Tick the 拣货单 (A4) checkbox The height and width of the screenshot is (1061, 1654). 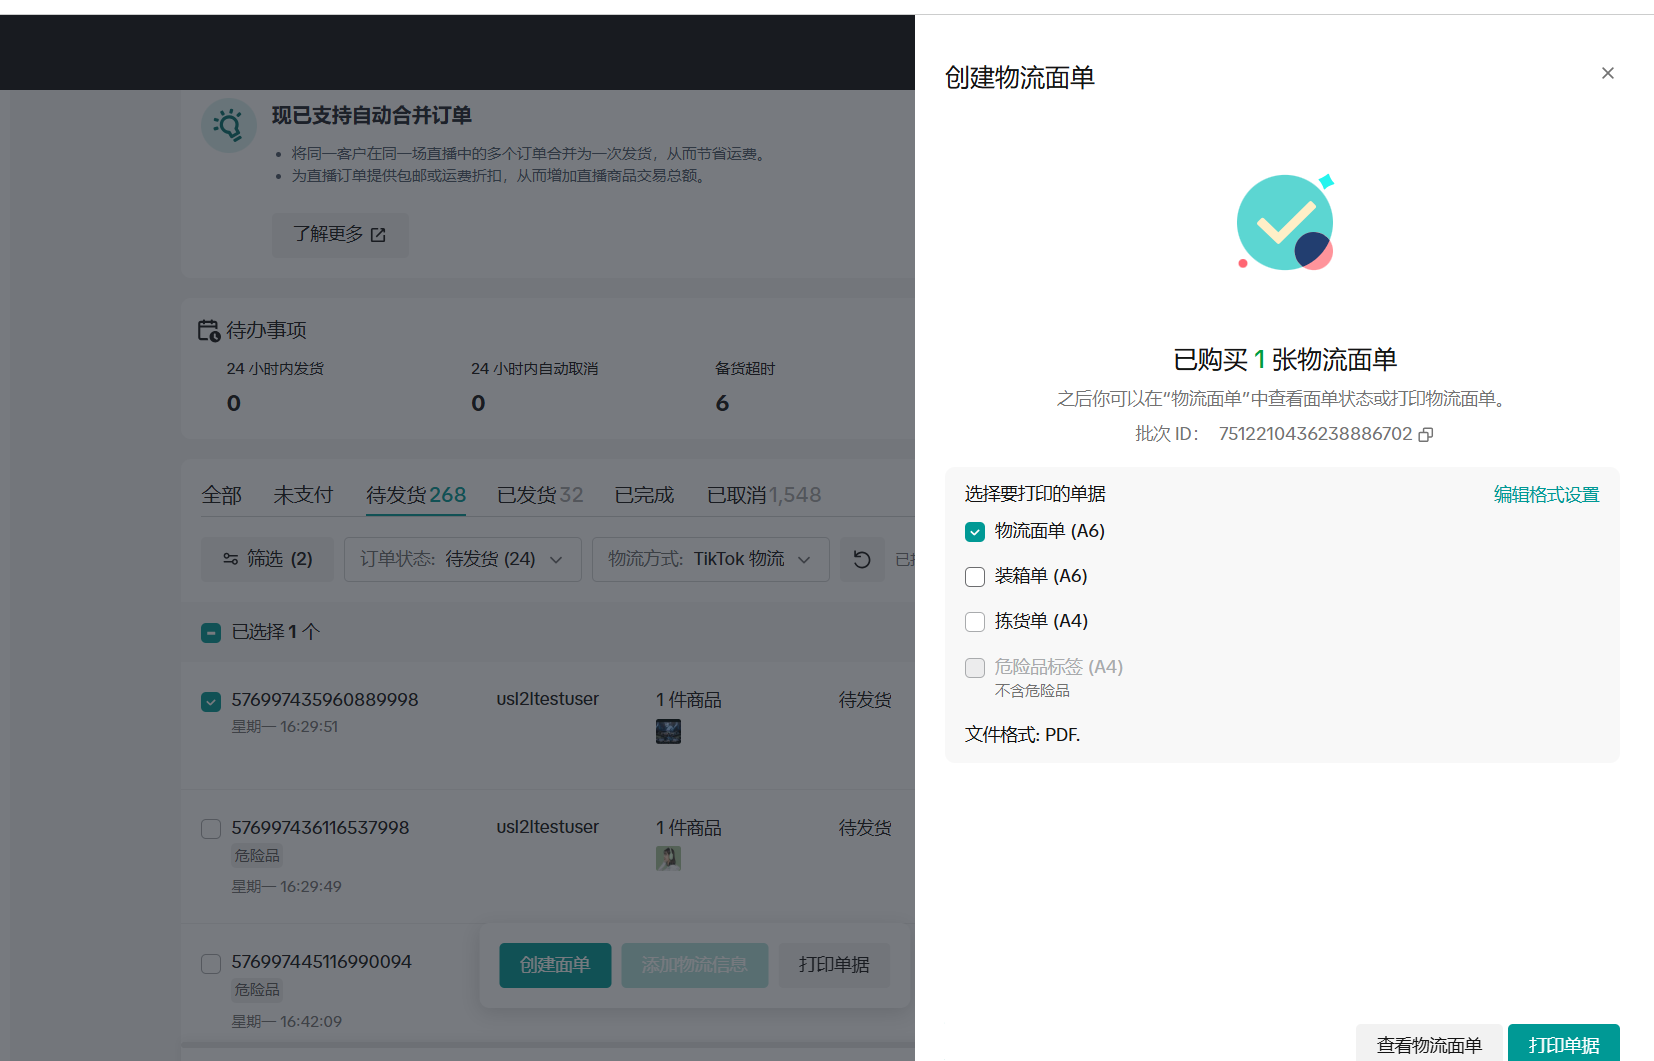click(x=975, y=622)
